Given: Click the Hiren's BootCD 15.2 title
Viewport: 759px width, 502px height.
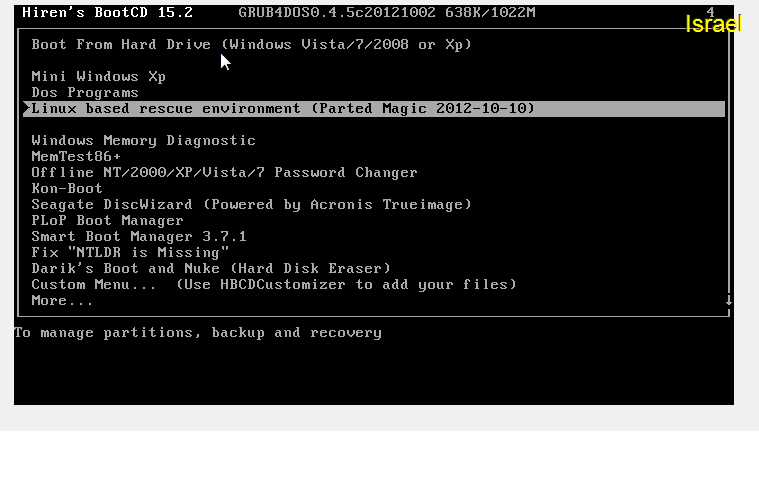Looking at the screenshot, I should pyautogui.click(x=107, y=12).
